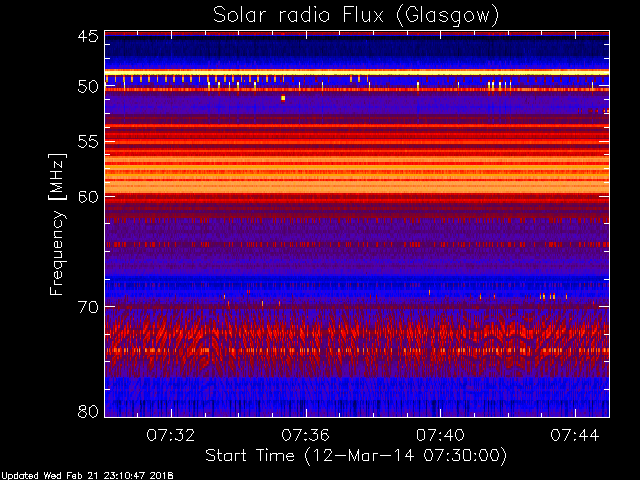Click the 07:36 time tick label
The image size is (640, 480).
pos(305,435)
